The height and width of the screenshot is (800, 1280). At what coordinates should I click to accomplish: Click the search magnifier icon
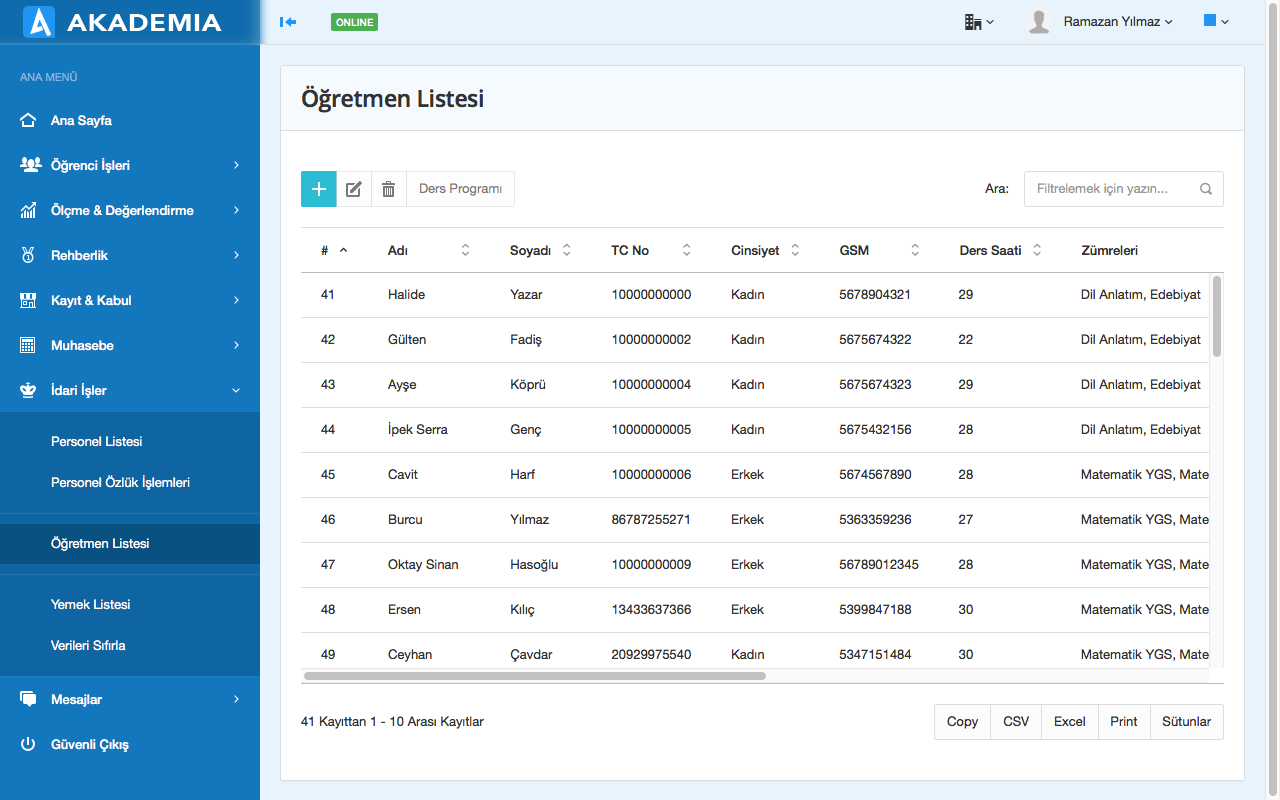click(x=1206, y=189)
